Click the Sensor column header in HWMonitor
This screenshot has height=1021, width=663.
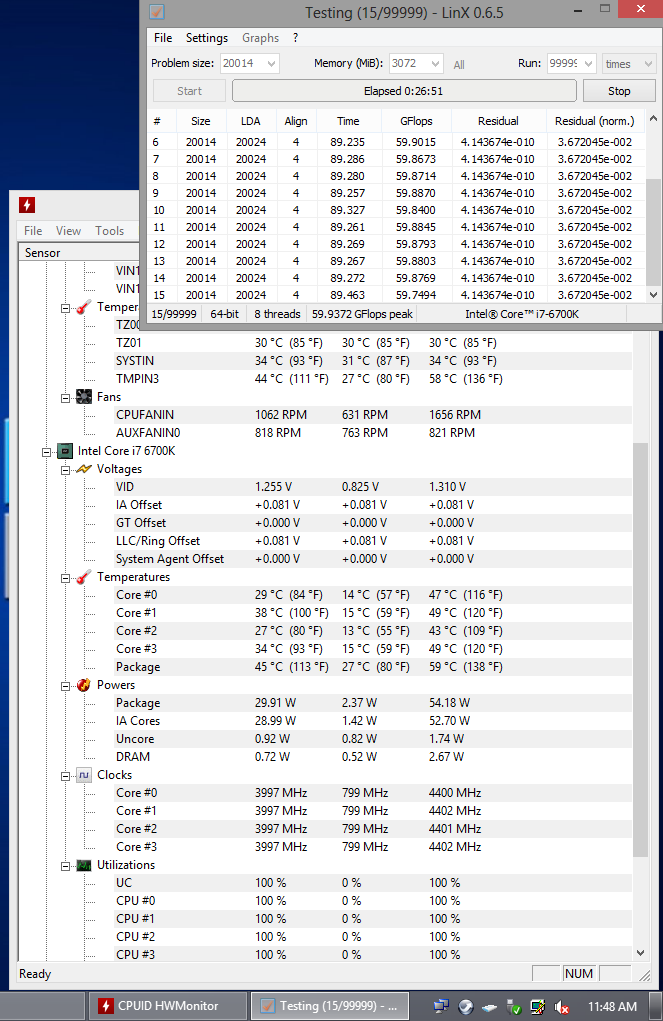[79, 253]
